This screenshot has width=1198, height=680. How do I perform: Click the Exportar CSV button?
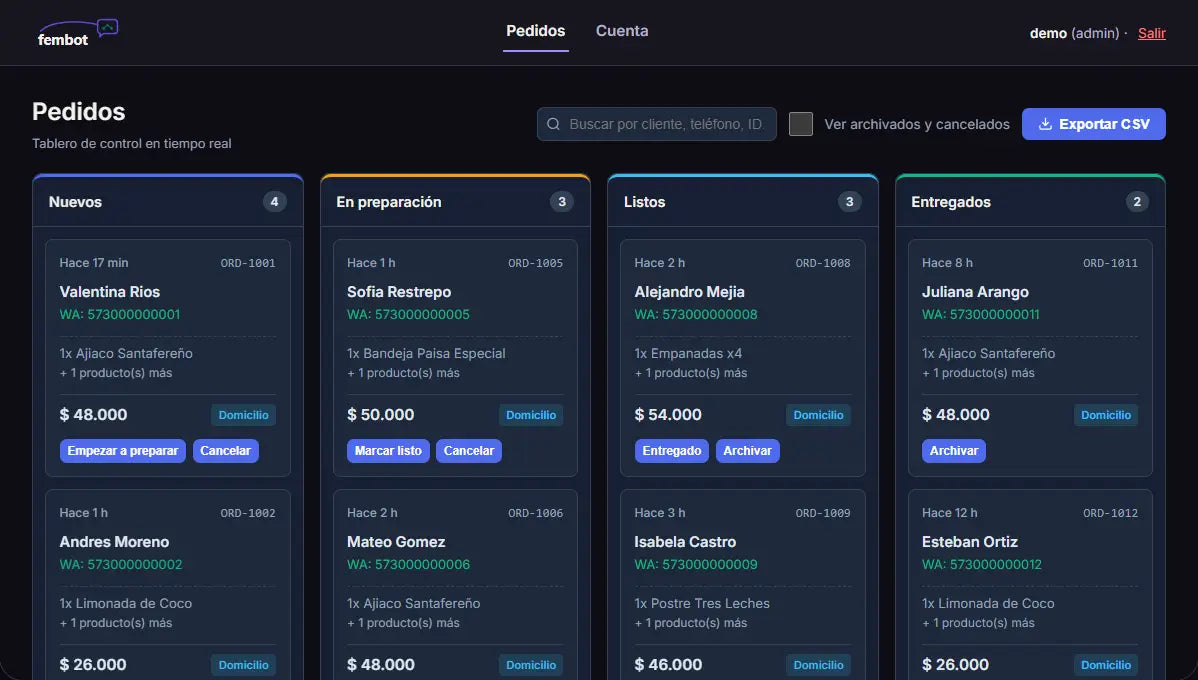pos(1093,124)
